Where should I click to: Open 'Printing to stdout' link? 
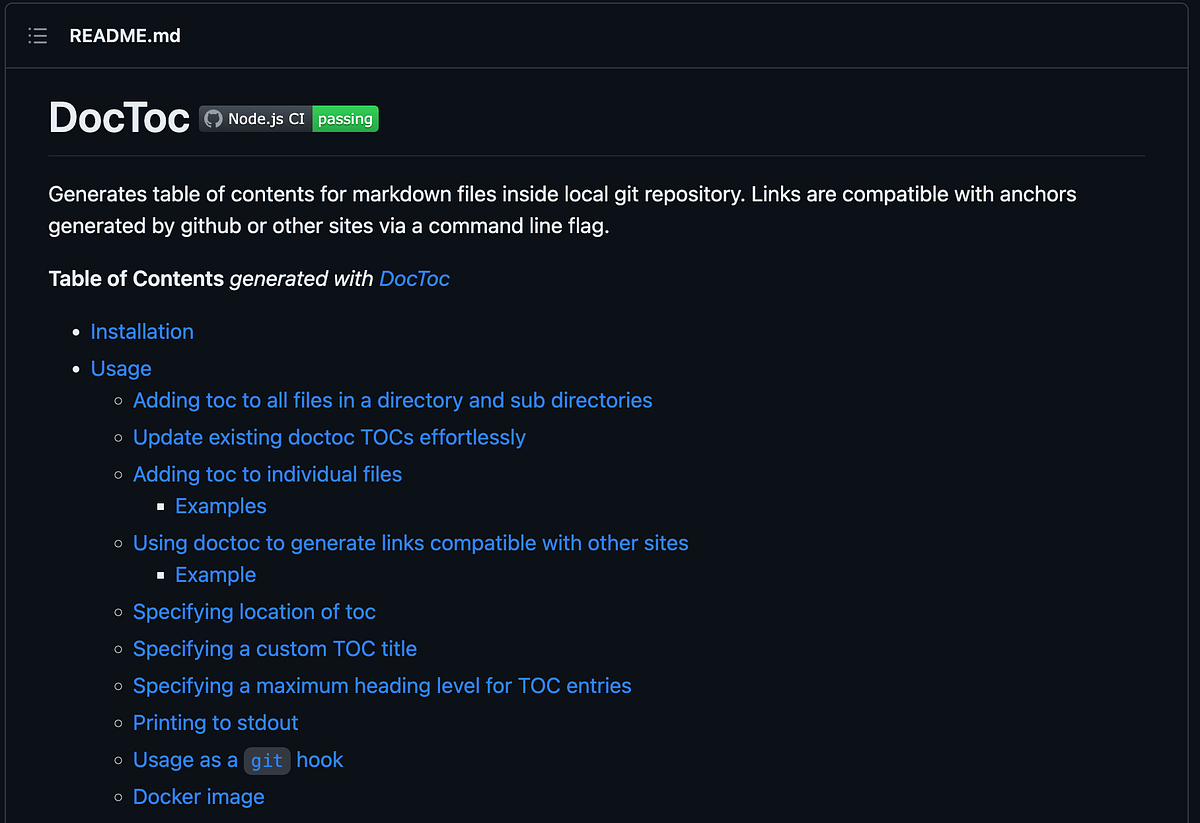(215, 722)
